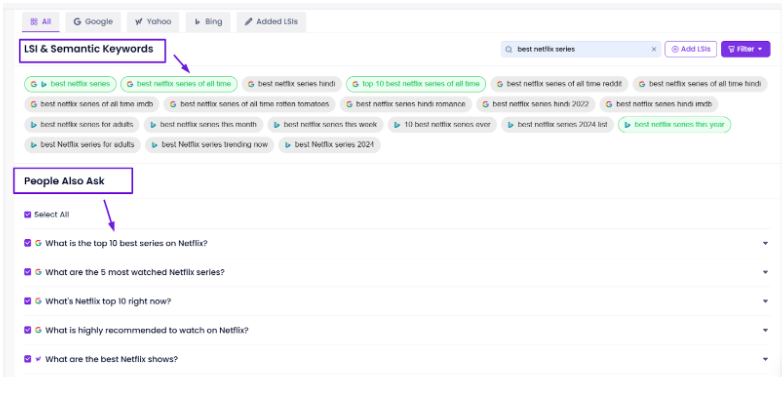Viewport: 782px width, 415px height.
Task: Select chip best netflix series of all time imdb
Action: tap(92, 104)
